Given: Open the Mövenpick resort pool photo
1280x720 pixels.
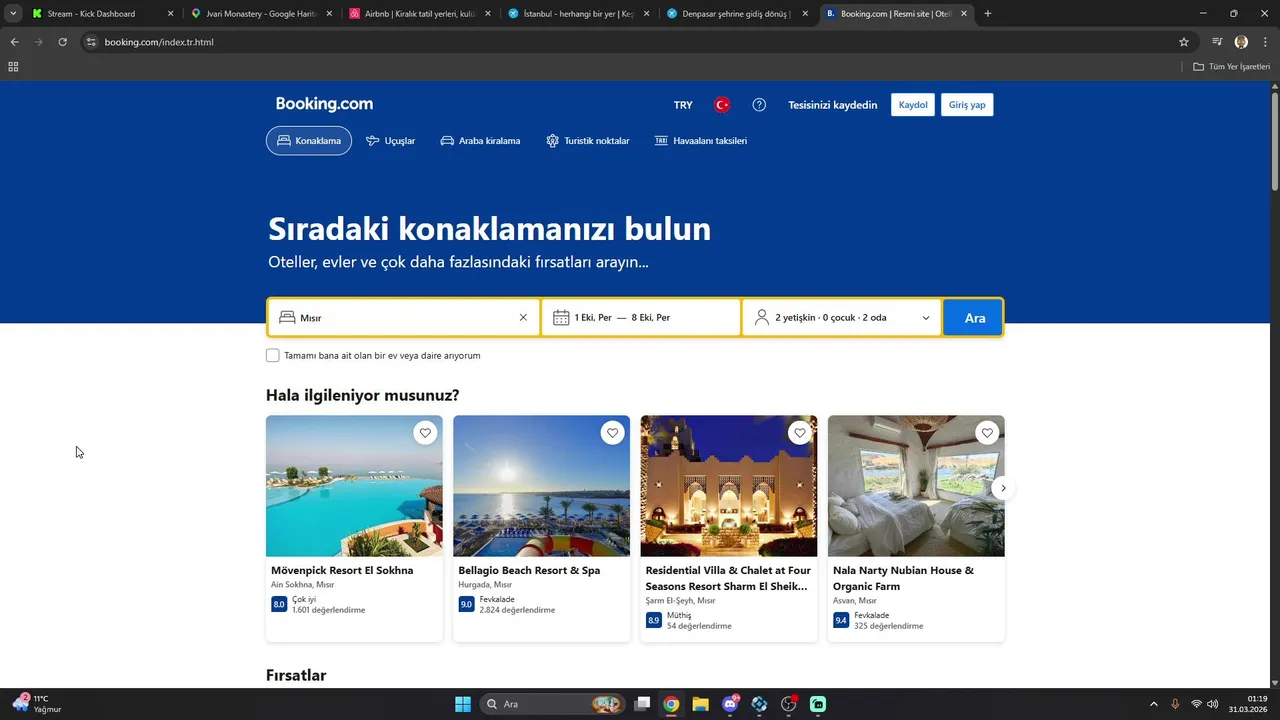Looking at the screenshot, I should click(x=354, y=486).
